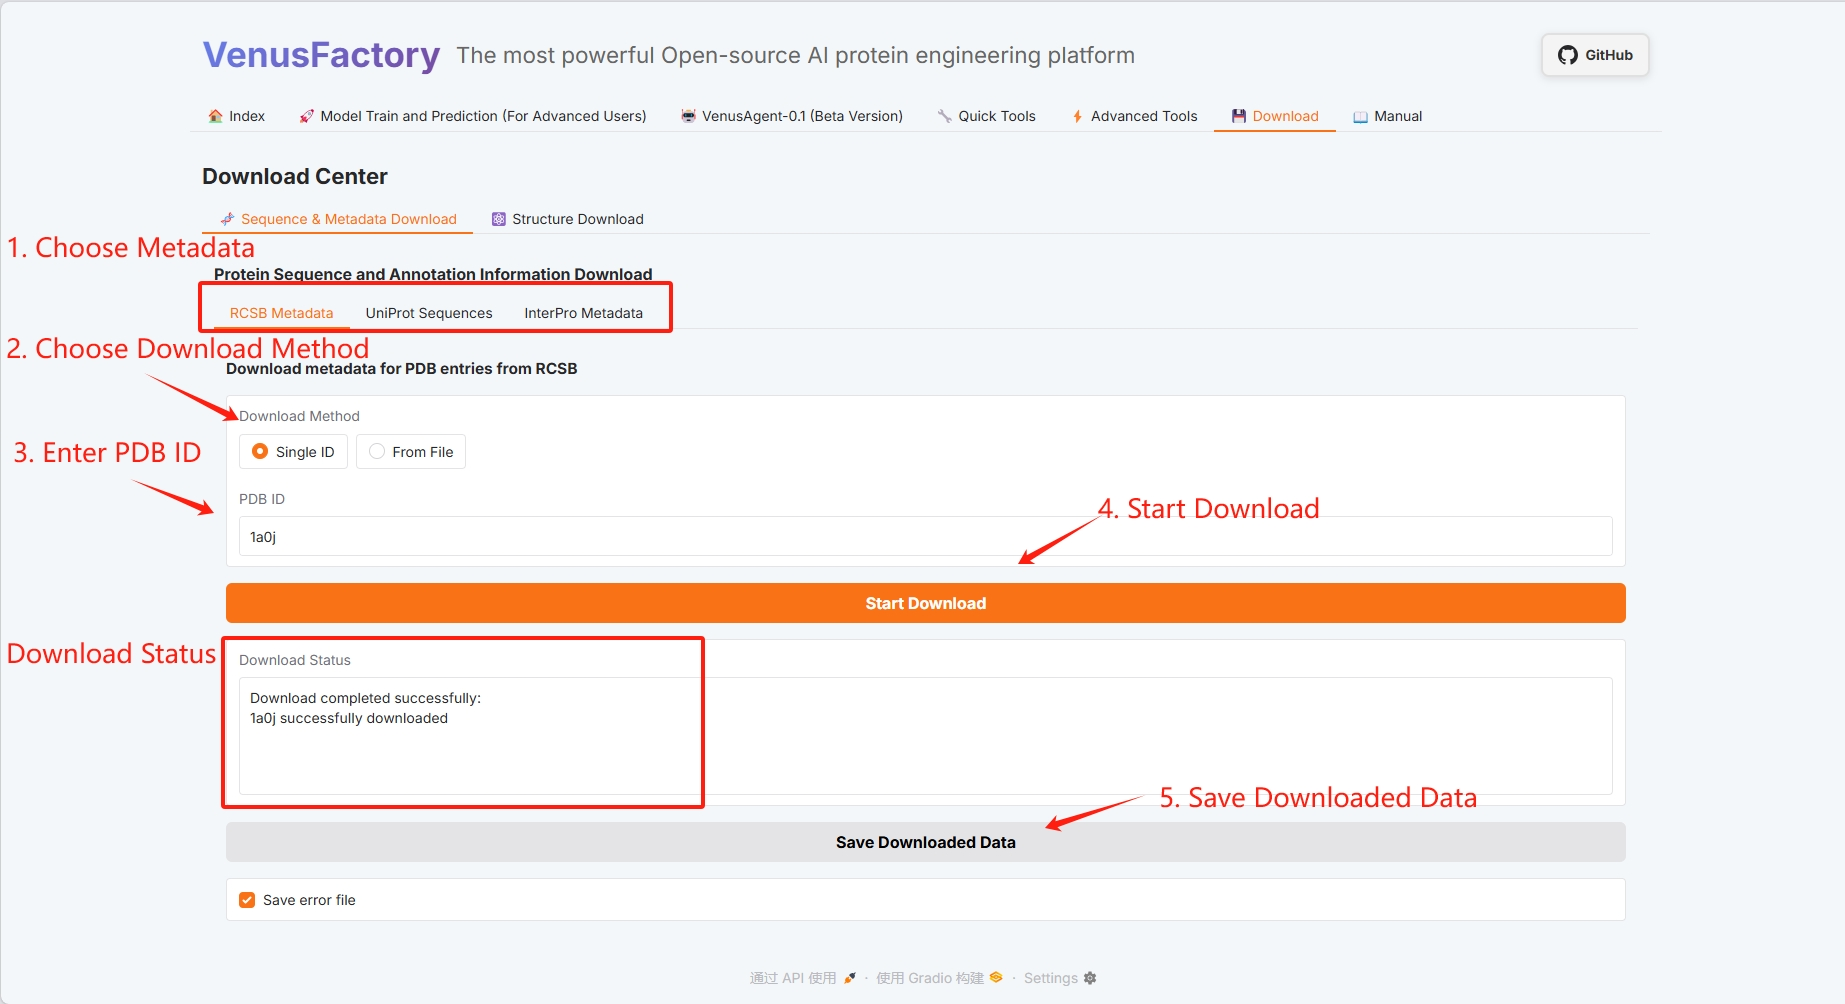The width and height of the screenshot is (1845, 1004).
Task: Click the lightning icon for Advanced Tools
Action: [1077, 116]
